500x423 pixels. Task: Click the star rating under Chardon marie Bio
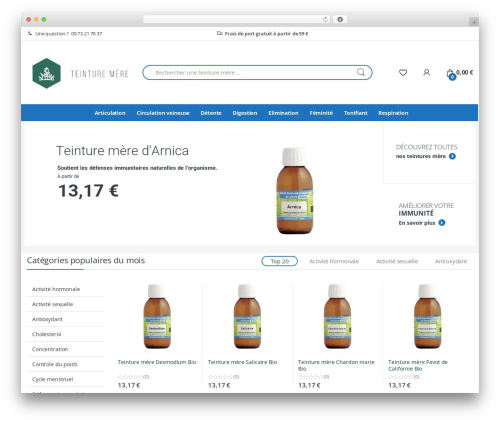click(x=310, y=377)
